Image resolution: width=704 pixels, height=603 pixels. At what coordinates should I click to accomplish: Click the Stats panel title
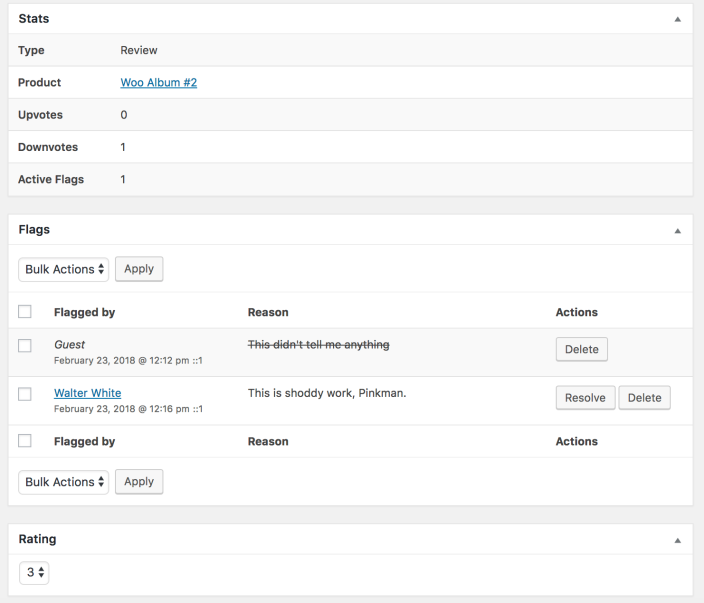[34, 19]
